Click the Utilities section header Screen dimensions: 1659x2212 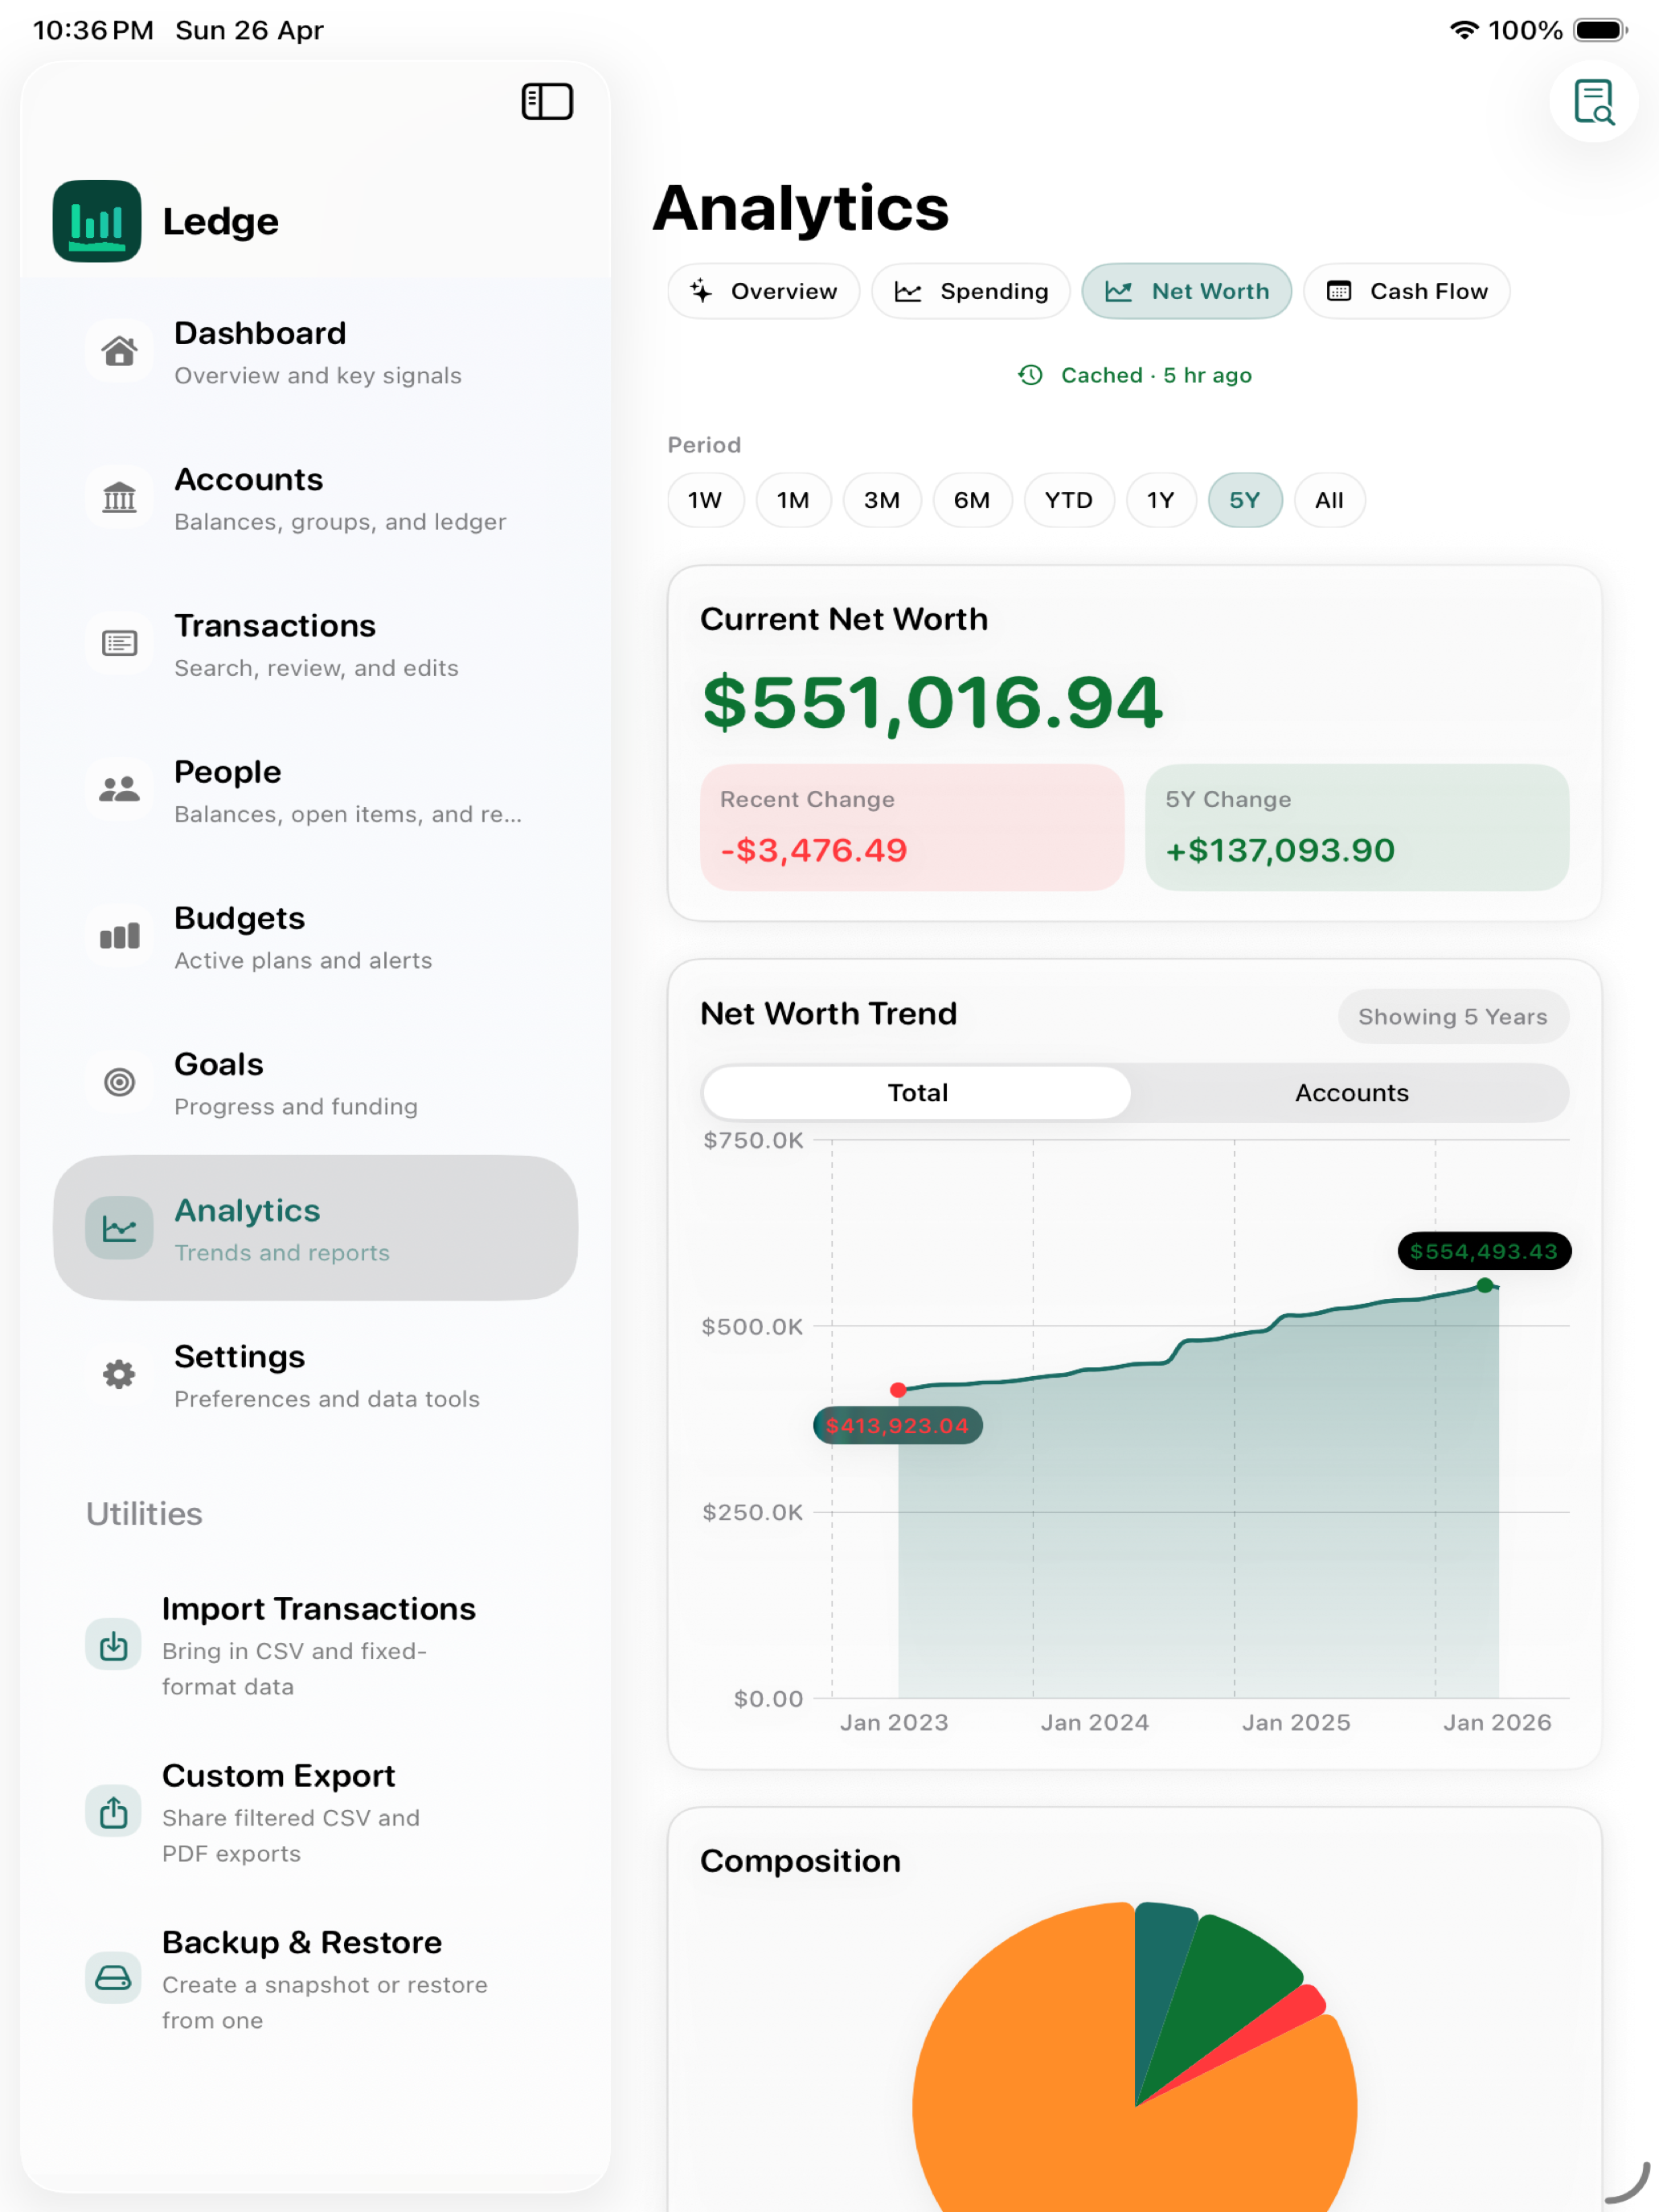click(144, 1513)
